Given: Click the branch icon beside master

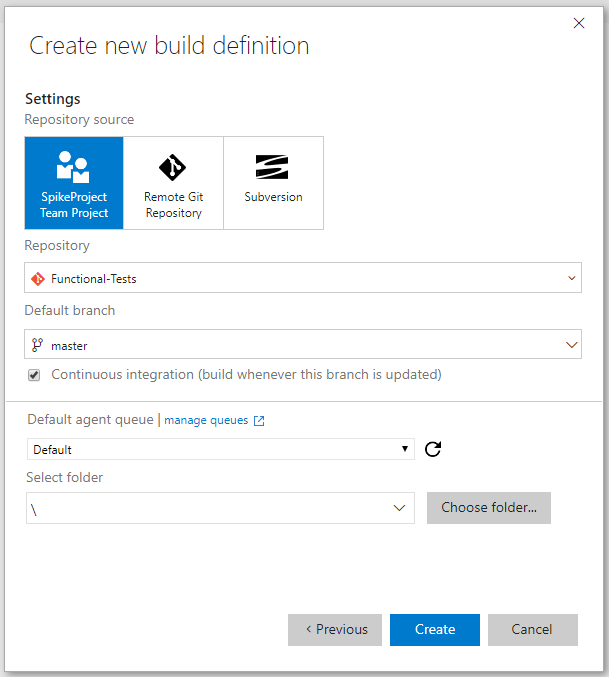Looking at the screenshot, I should [38, 345].
